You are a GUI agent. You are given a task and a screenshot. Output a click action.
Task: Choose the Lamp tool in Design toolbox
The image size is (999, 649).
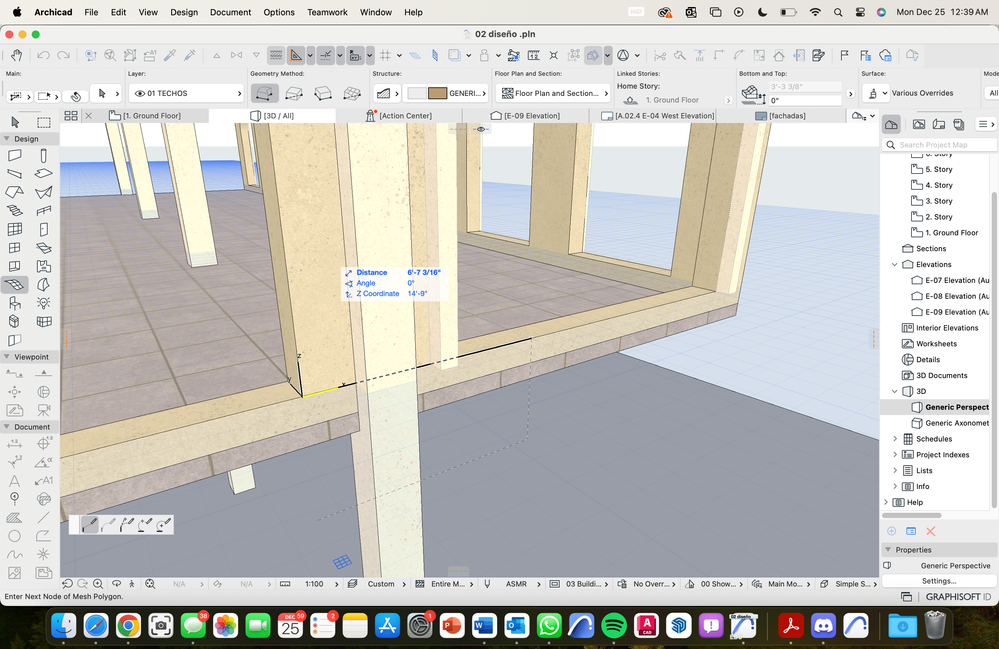pyautogui.click(x=44, y=302)
